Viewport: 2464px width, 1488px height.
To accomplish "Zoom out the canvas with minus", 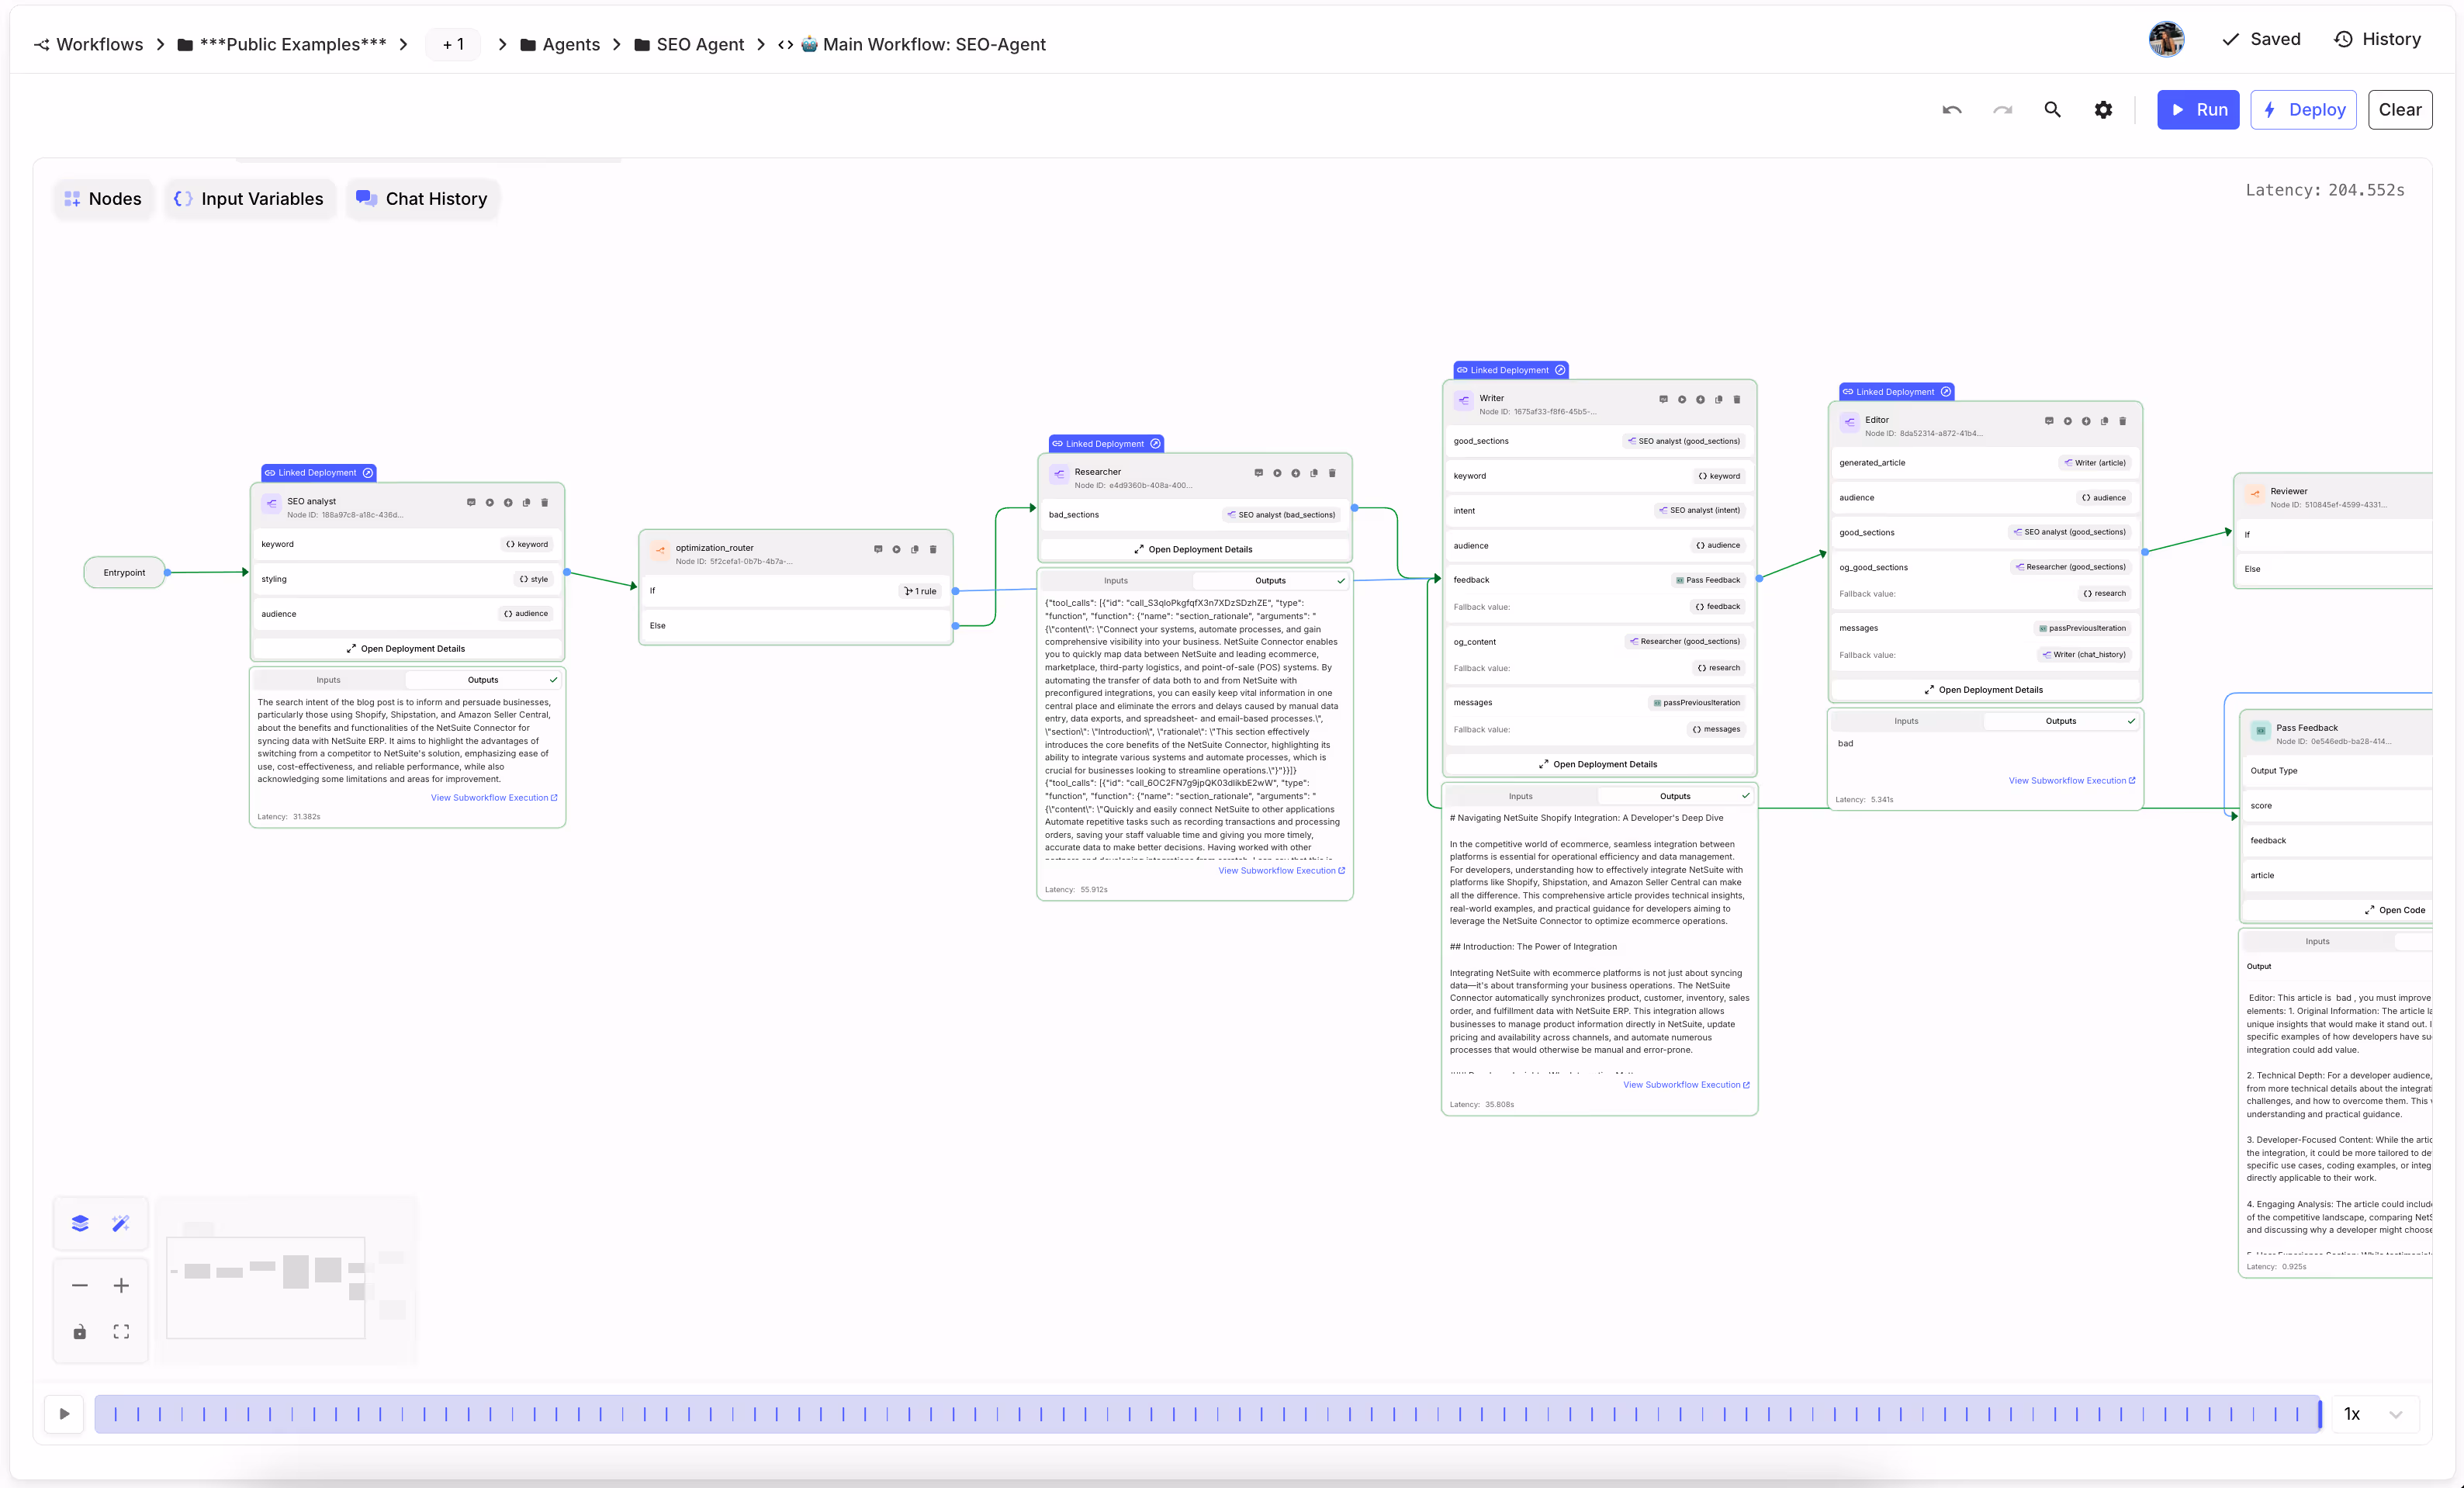I will pyautogui.click(x=80, y=1285).
